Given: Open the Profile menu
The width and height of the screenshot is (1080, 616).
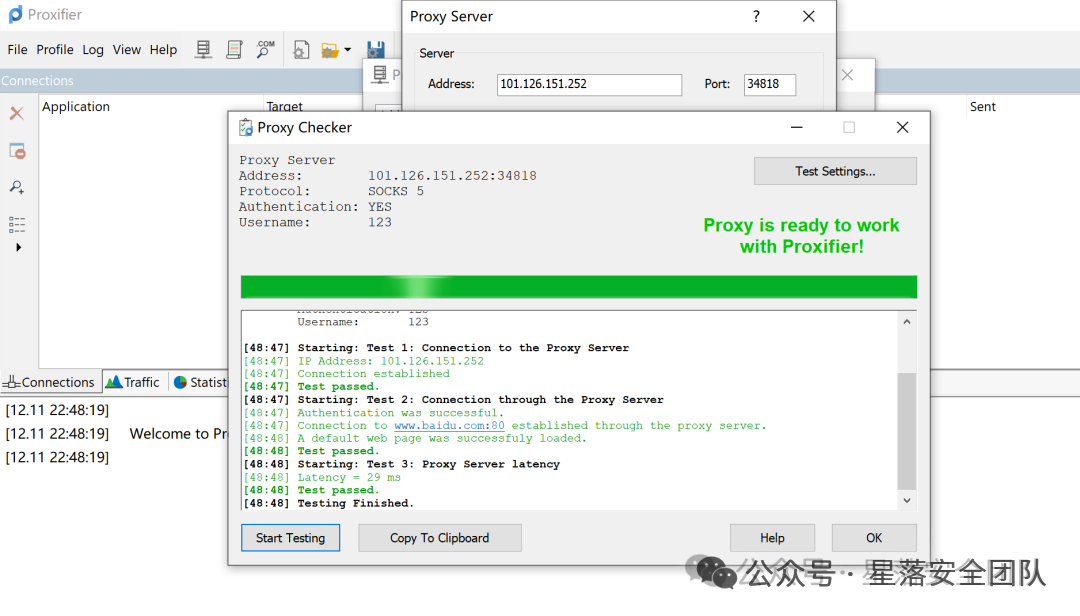Looking at the screenshot, I should (x=55, y=50).
